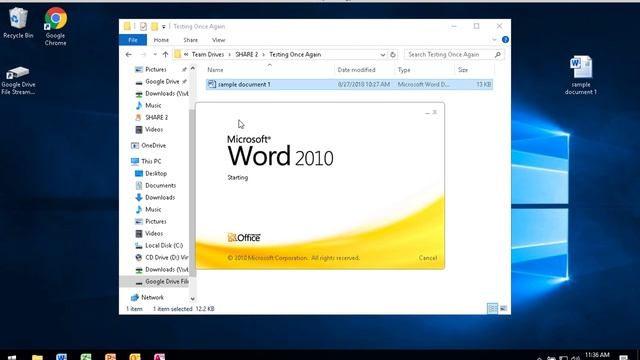This screenshot has width=640, height=360.
Task: Expand the ribbon with the chevron
Action: coord(494,40)
